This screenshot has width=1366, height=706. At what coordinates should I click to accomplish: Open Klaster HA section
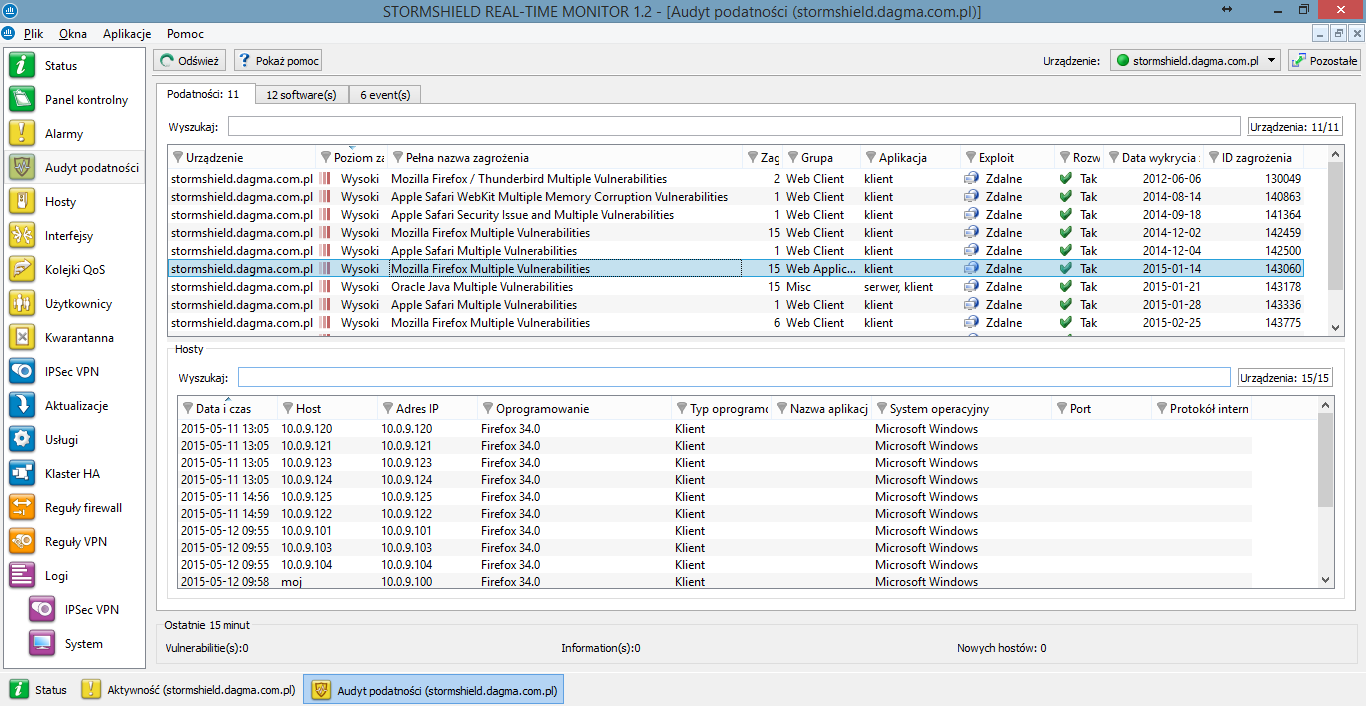tap(75, 474)
